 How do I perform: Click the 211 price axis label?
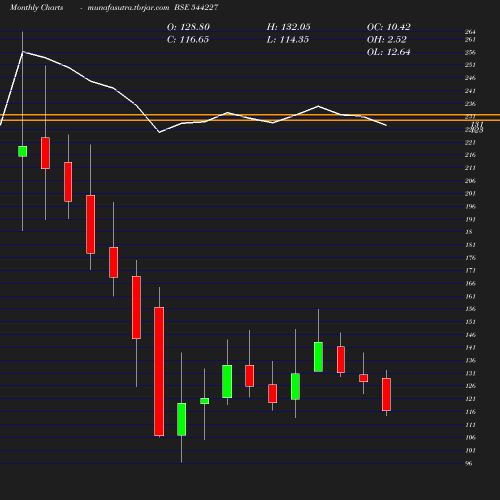[470, 168]
